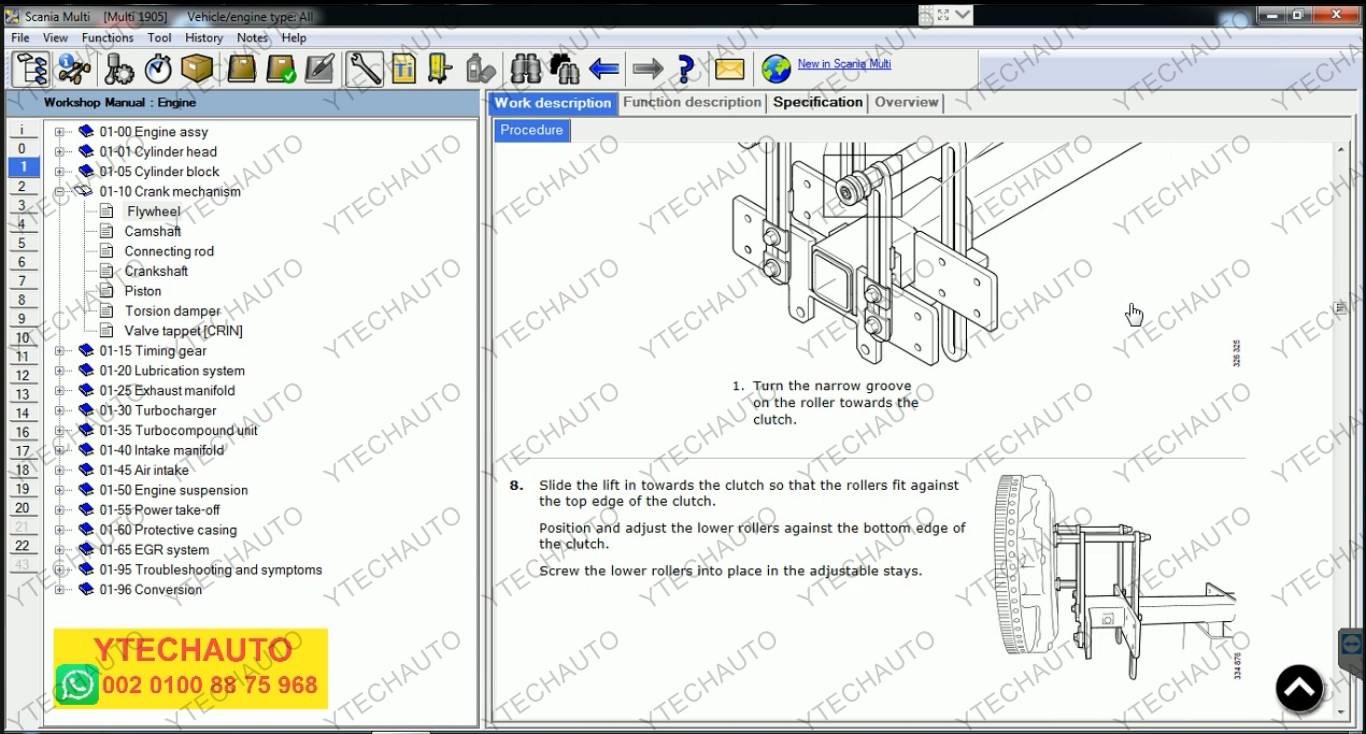
Task: Expand the 01-30 Turbocharger node
Action: pyautogui.click(x=60, y=411)
